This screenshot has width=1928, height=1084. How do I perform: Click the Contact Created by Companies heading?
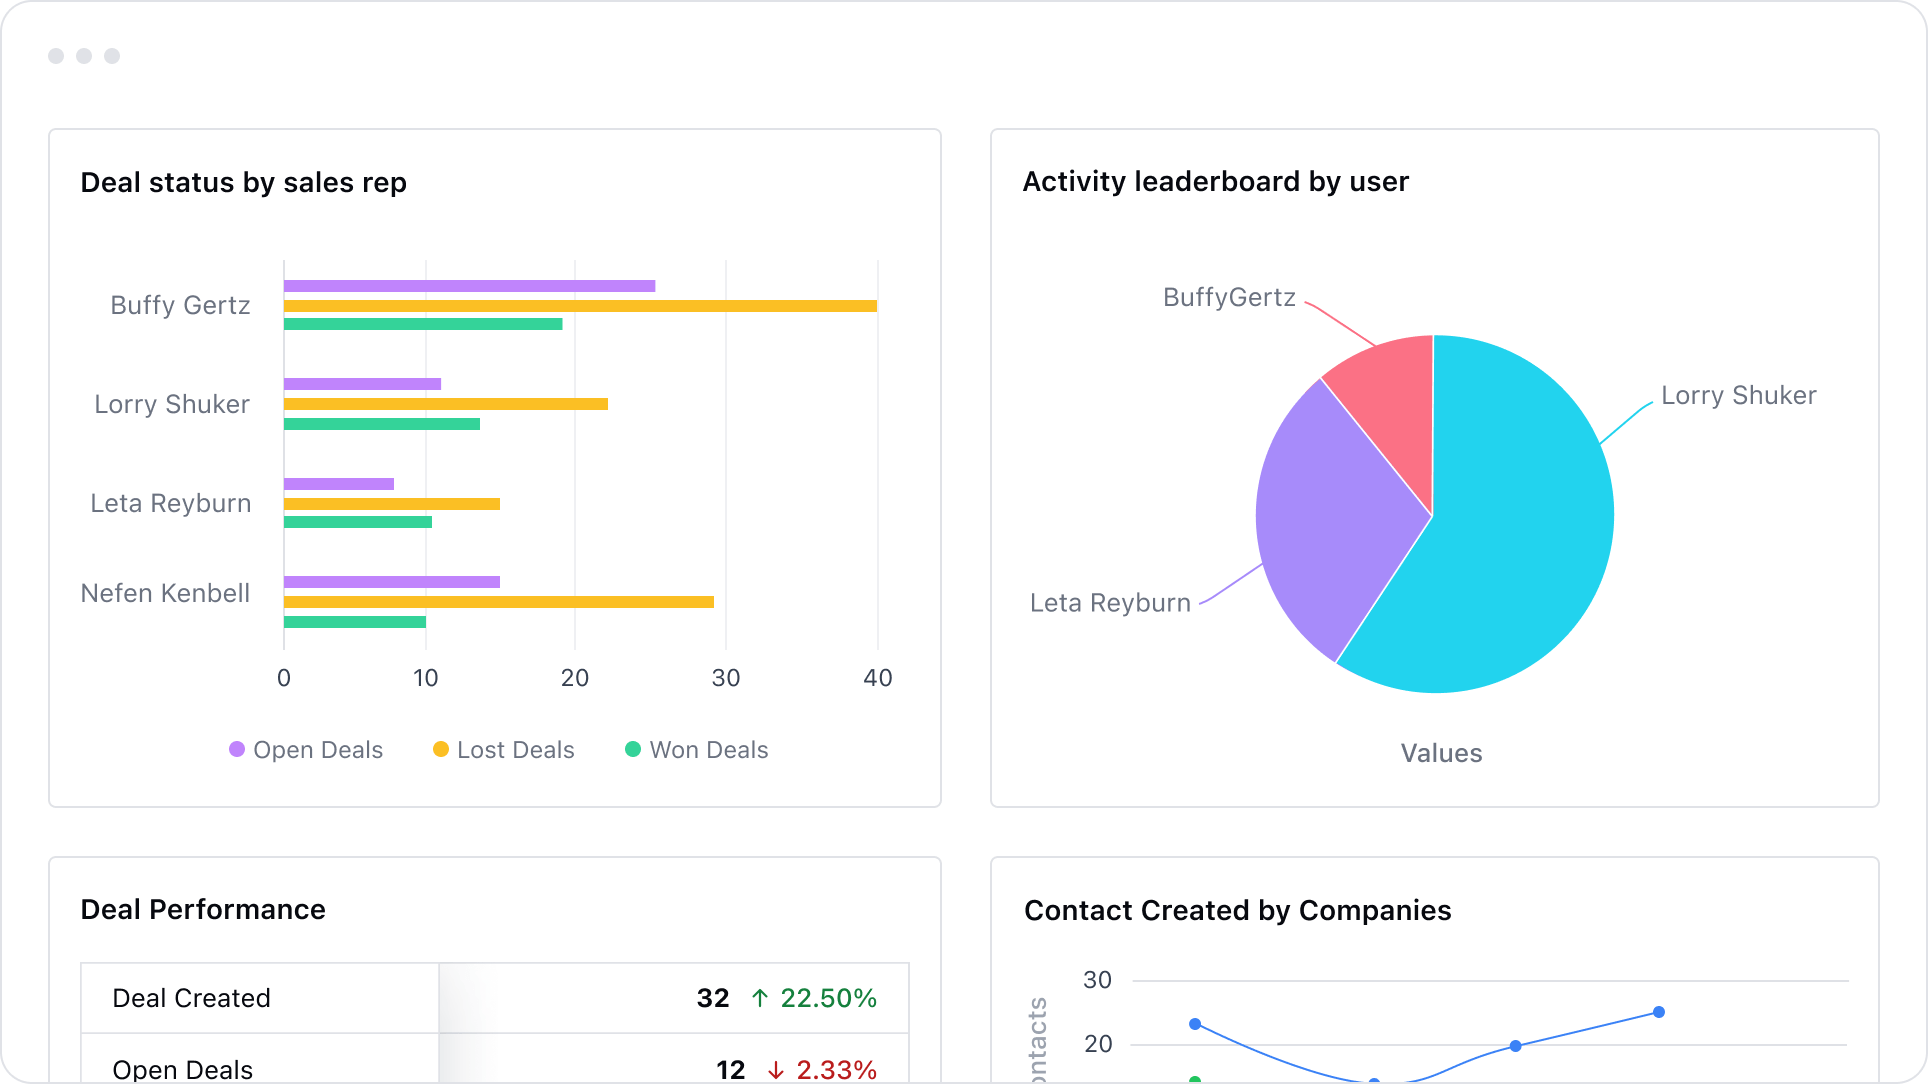(1237, 910)
